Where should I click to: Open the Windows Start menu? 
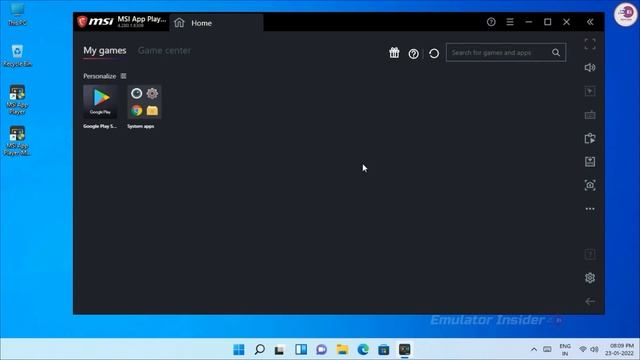pos(239,349)
